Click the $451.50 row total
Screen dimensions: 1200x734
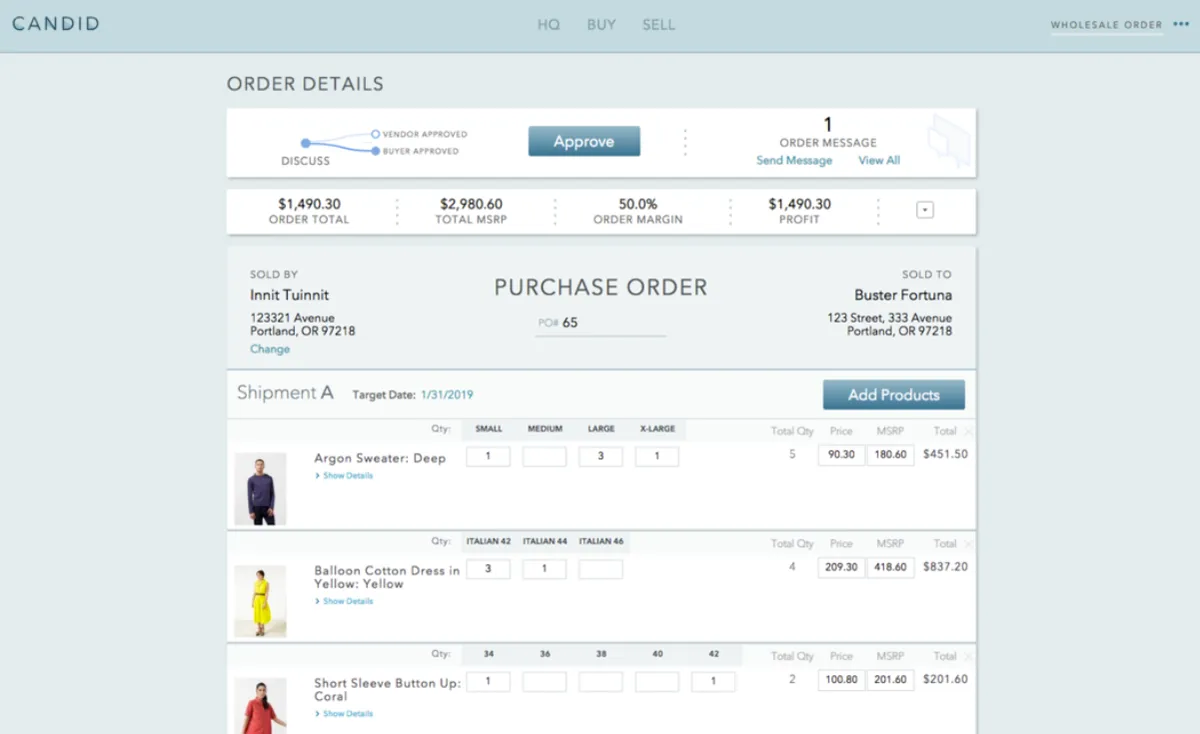click(x=945, y=454)
